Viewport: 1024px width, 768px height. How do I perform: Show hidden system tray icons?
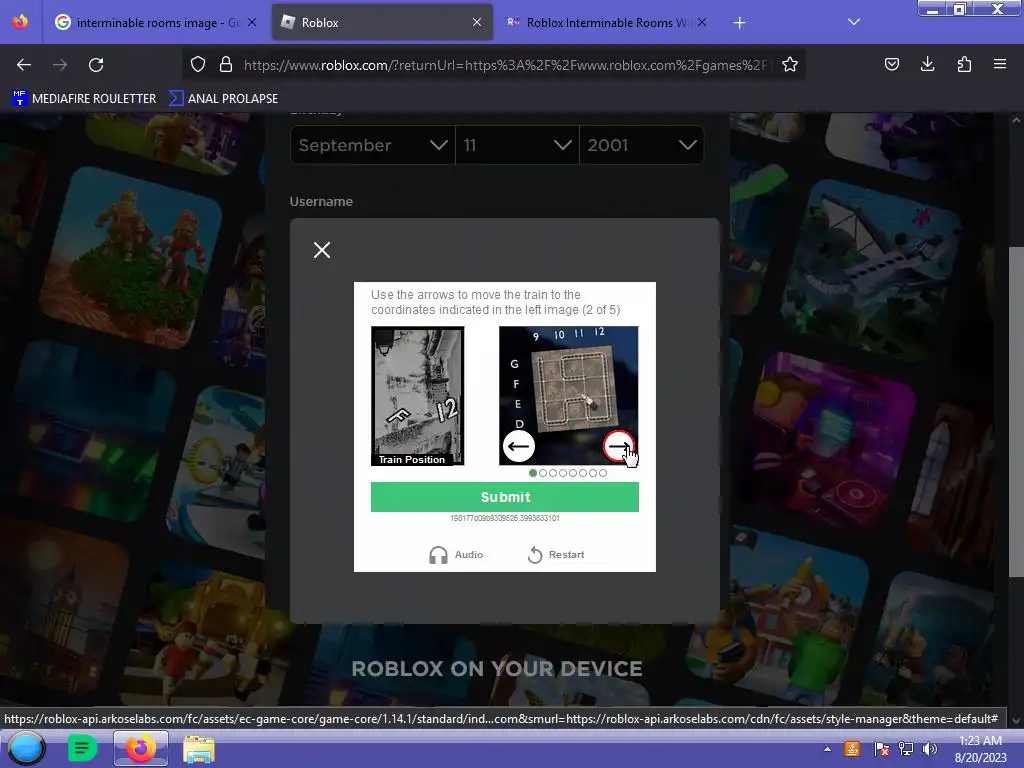(x=827, y=749)
